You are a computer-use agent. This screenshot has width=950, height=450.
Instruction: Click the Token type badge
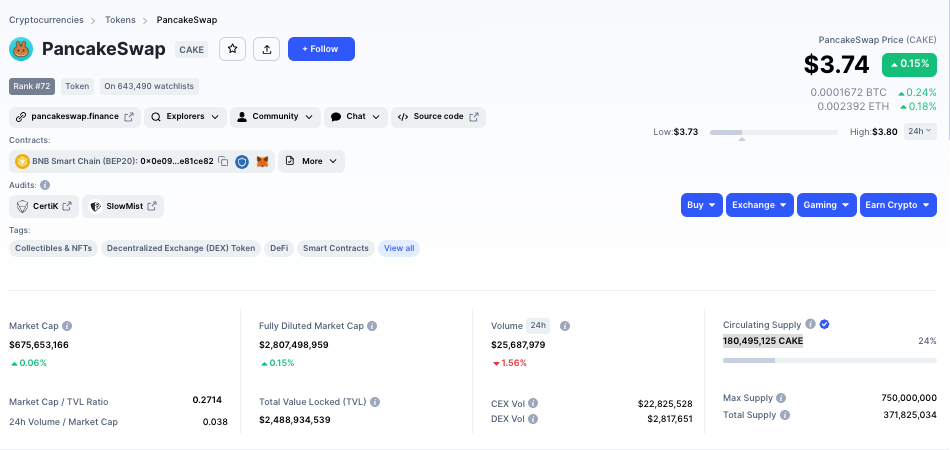77,87
